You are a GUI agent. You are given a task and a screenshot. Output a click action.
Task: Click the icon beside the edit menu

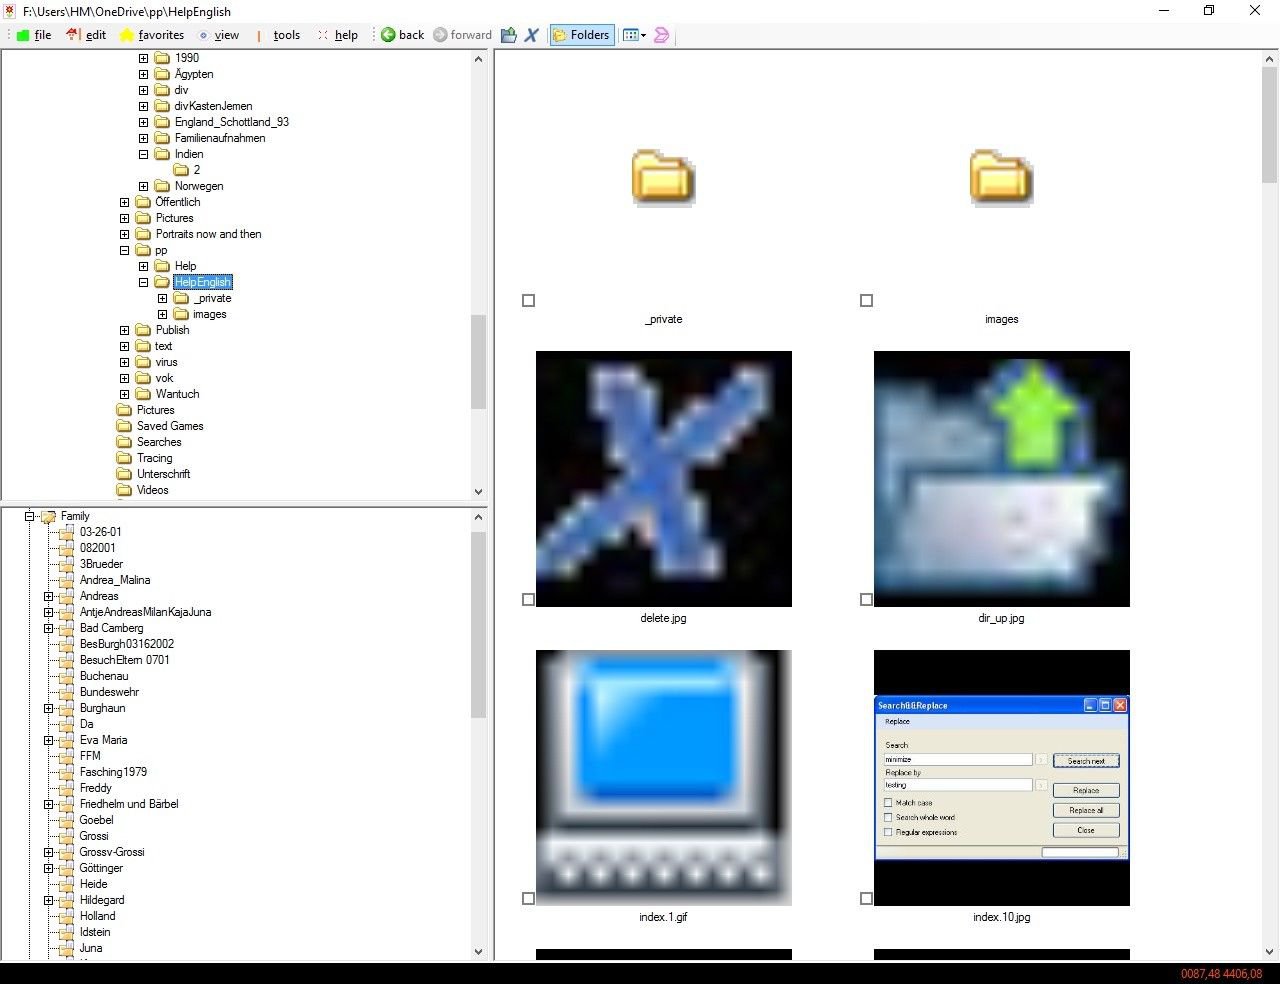[x=72, y=34]
